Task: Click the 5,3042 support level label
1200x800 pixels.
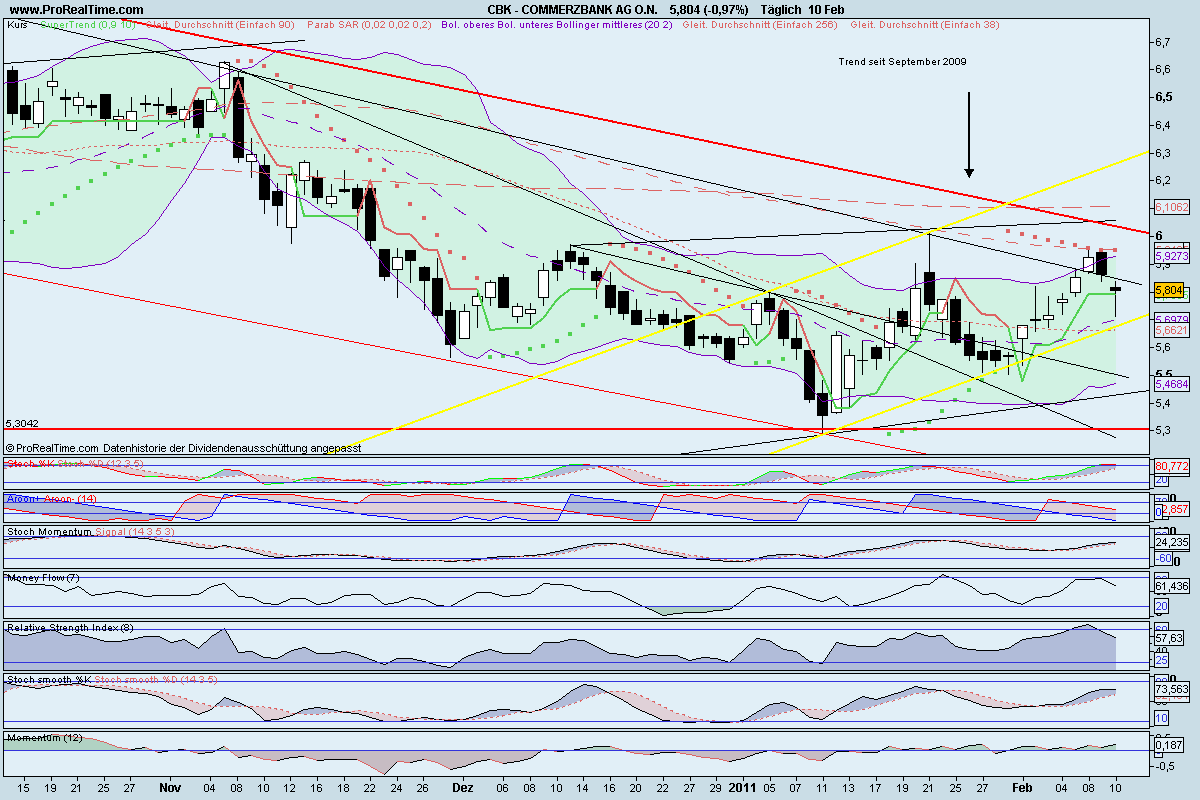Action: click(x=23, y=423)
